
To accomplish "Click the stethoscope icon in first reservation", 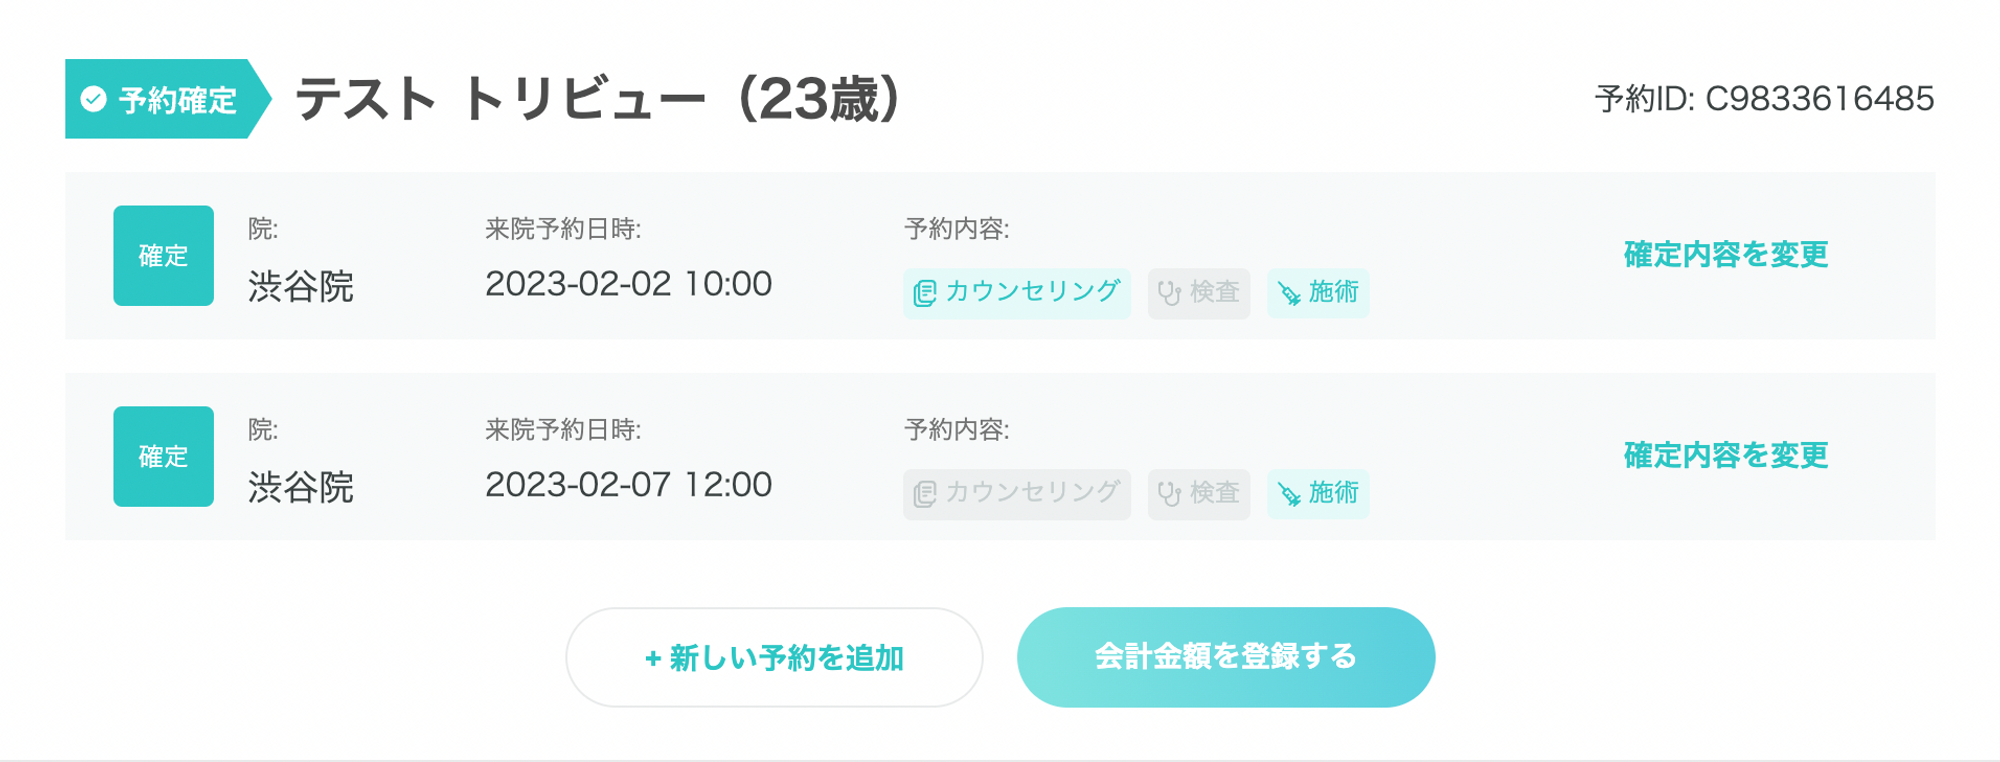I will [x=1169, y=293].
